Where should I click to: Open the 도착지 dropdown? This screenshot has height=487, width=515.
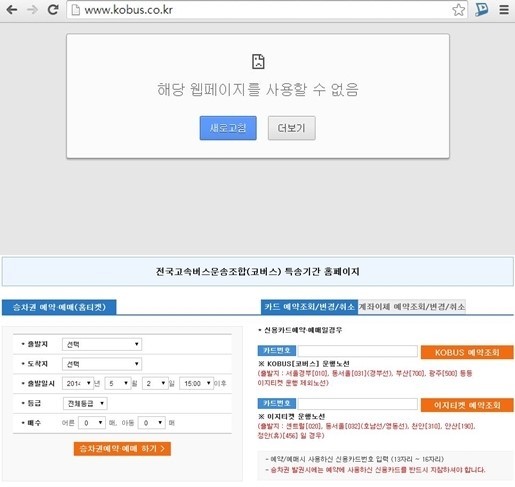pyautogui.click(x=102, y=364)
